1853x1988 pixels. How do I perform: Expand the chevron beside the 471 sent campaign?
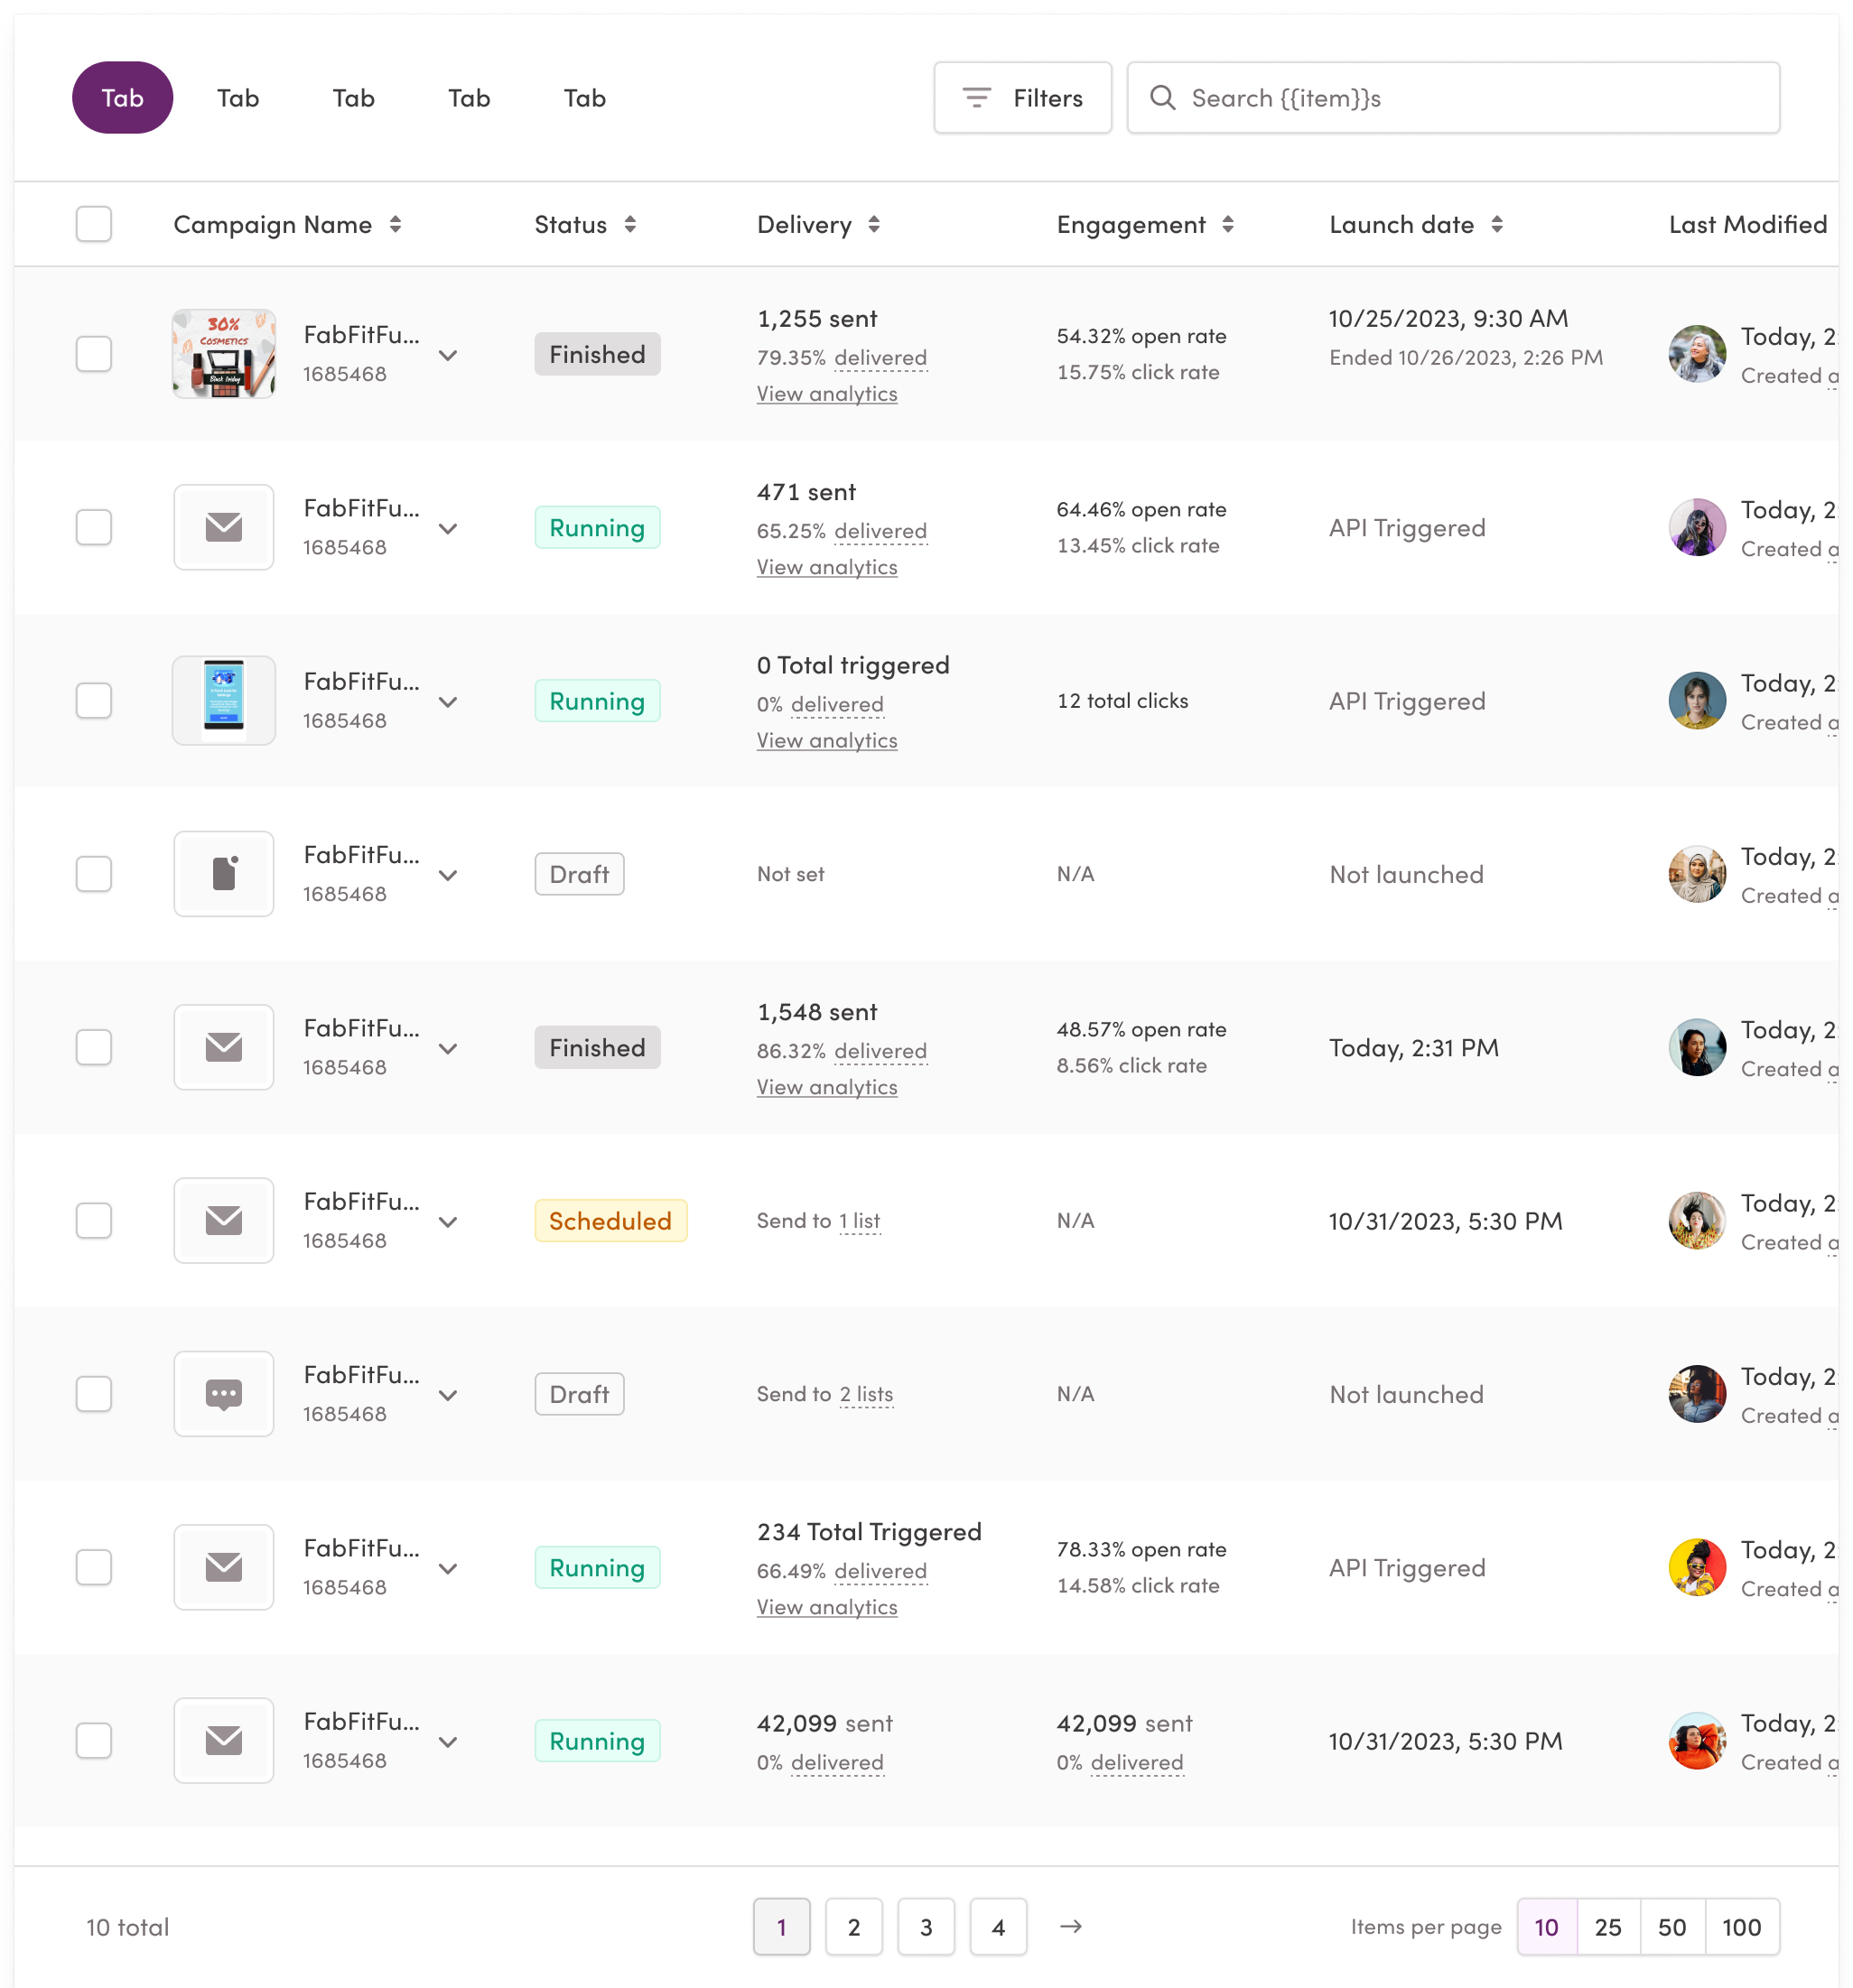tap(448, 529)
